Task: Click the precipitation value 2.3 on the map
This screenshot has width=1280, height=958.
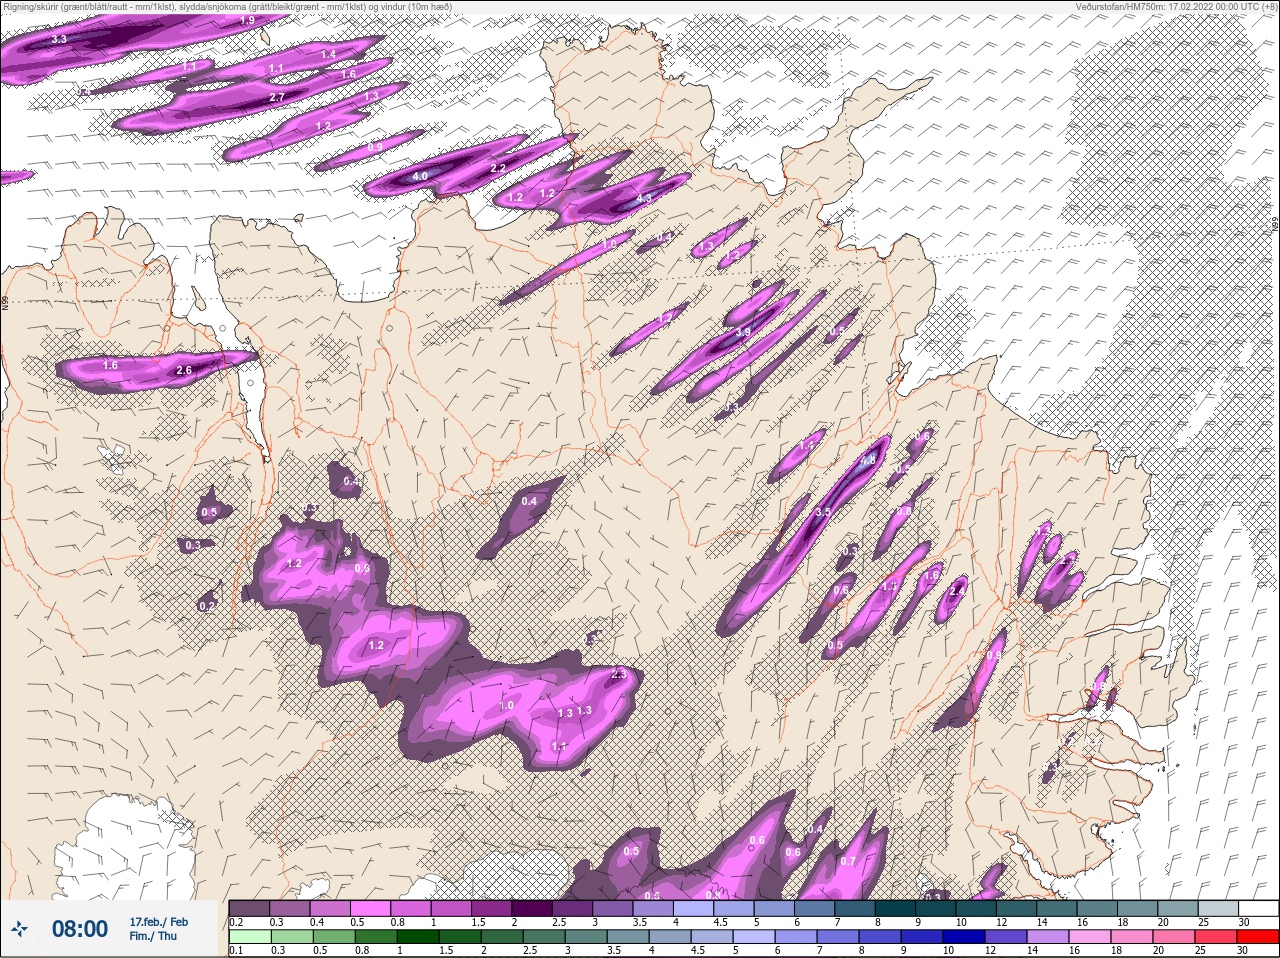Action: 619,674
